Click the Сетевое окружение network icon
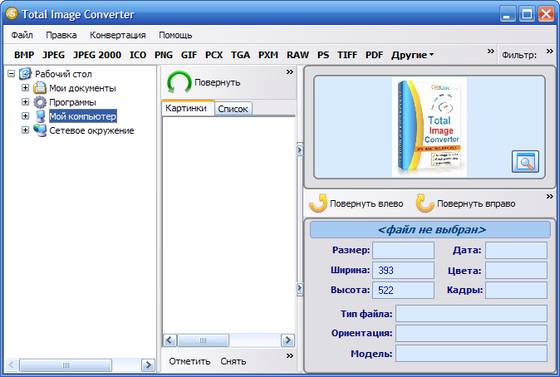 coord(40,130)
